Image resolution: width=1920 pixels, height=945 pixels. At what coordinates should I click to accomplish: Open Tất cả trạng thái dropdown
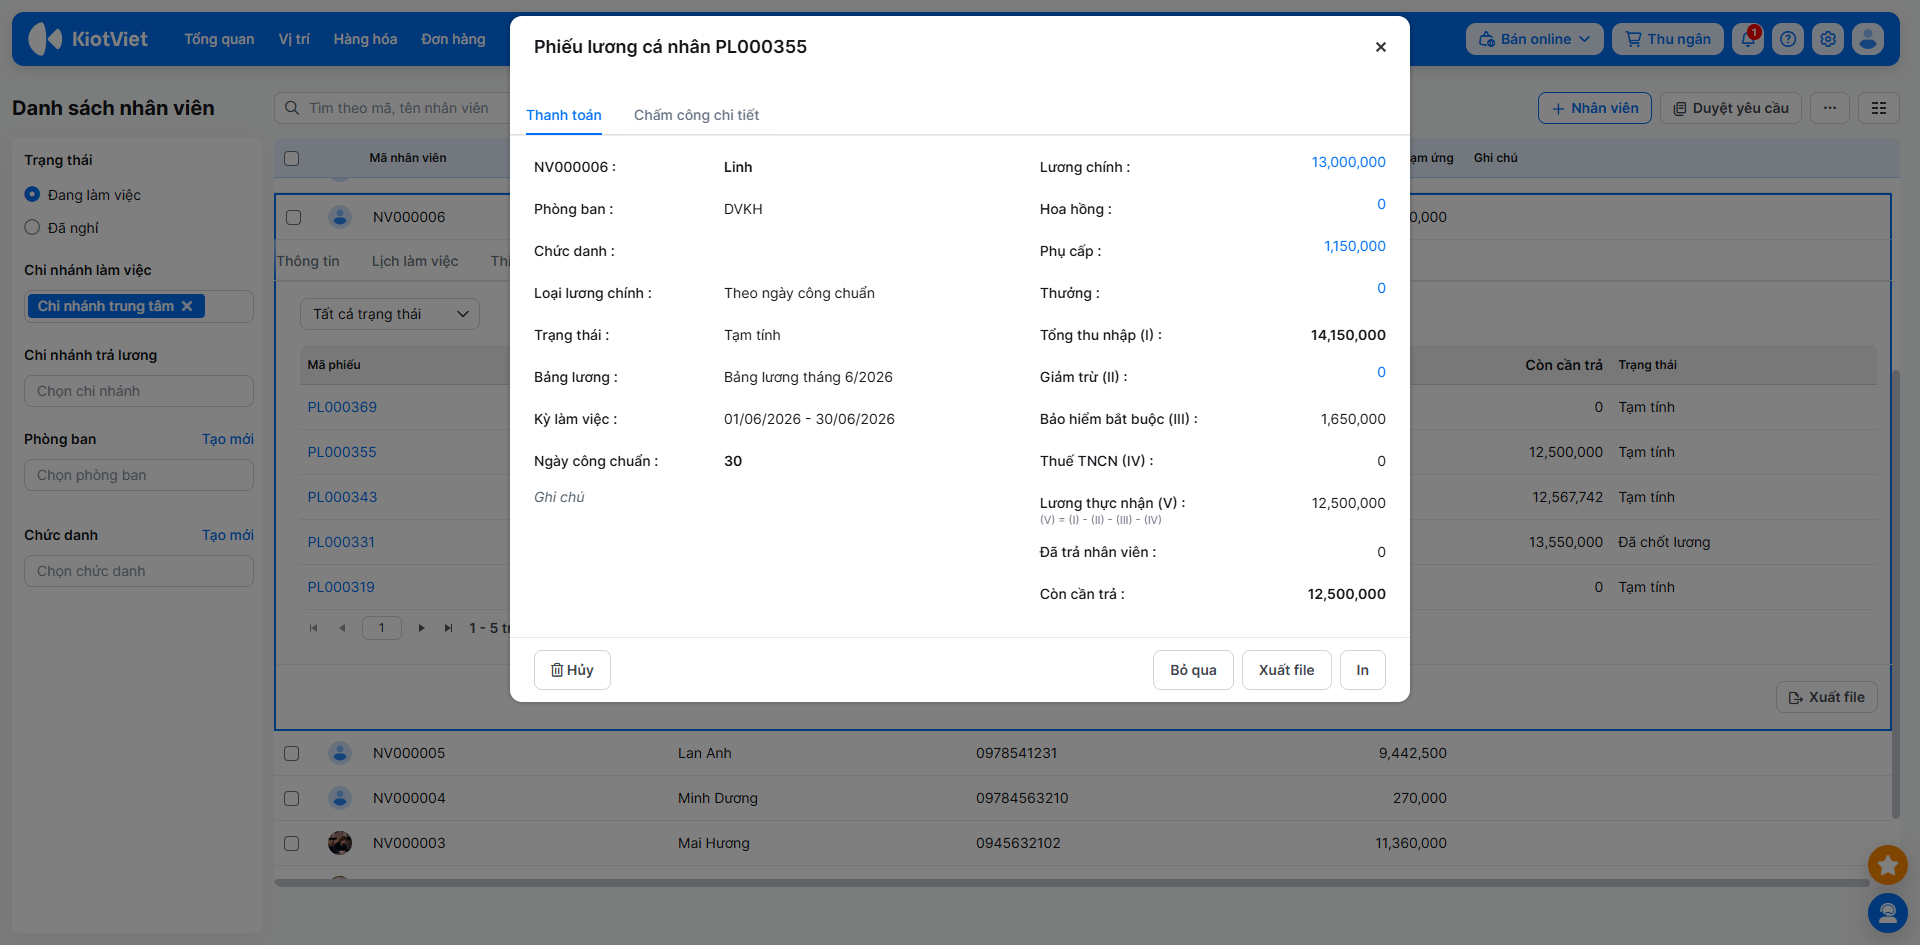390,314
